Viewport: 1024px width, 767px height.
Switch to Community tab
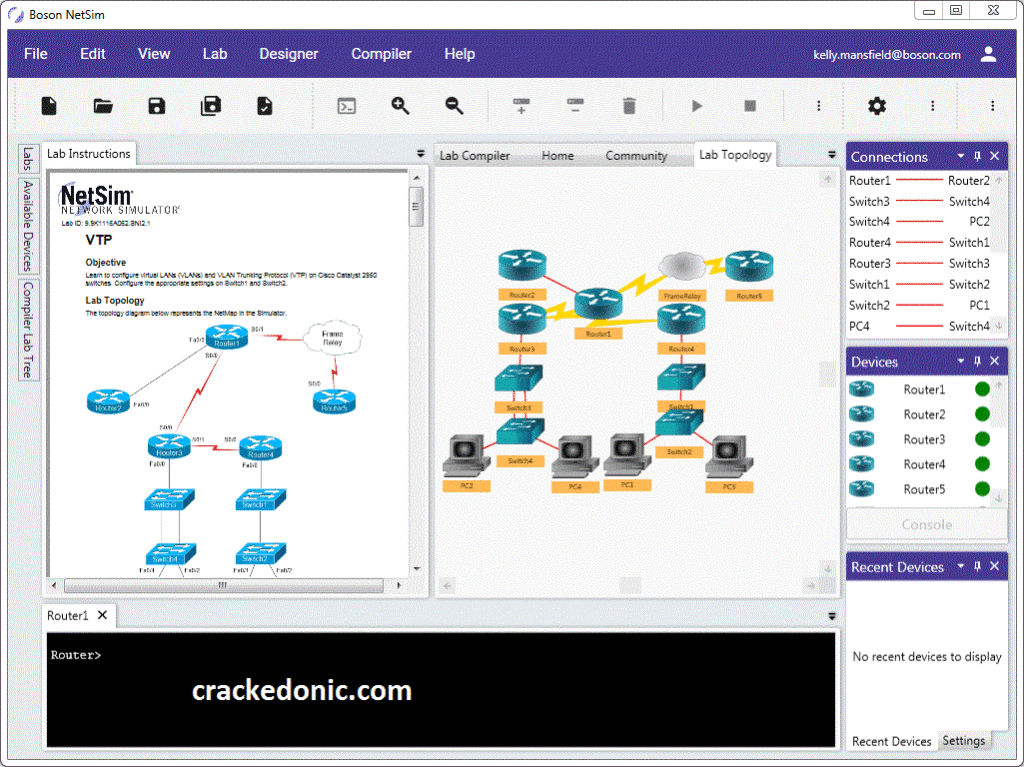pyautogui.click(x=636, y=155)
